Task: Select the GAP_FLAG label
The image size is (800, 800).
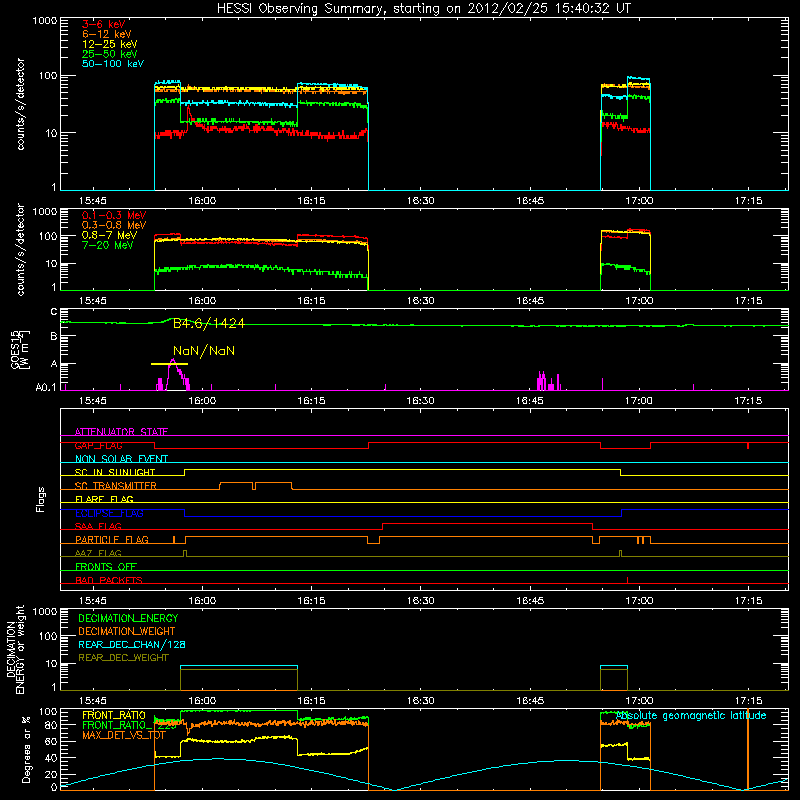Action: pos(98,445)
